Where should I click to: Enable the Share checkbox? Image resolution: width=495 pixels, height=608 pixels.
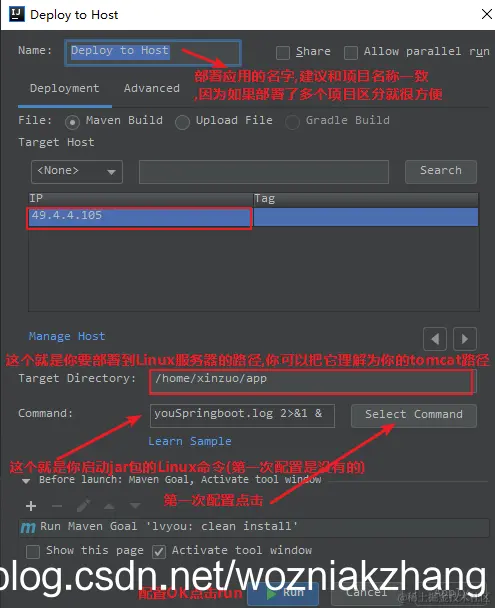tap(283, 53)
